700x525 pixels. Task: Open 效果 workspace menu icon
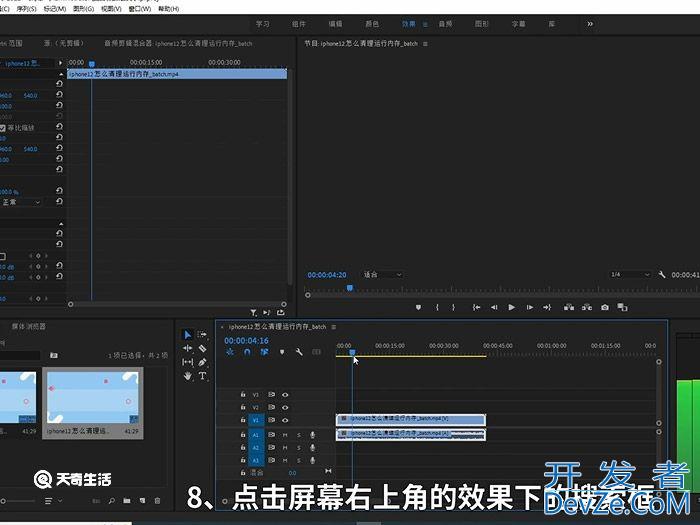point(425,24)
